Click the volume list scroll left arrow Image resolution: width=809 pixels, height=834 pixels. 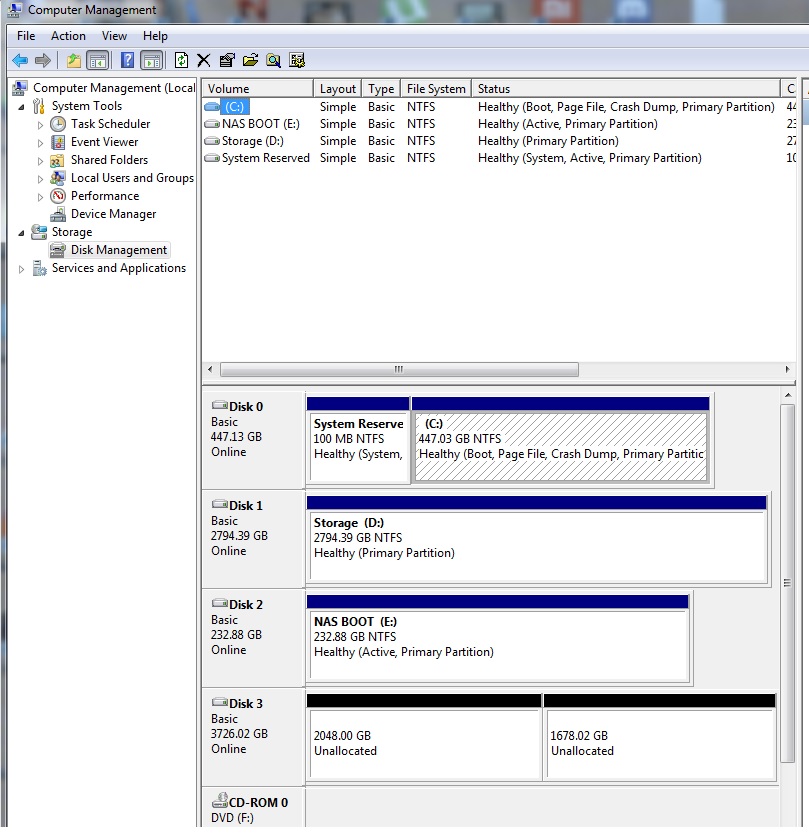(x=210, y=369)
